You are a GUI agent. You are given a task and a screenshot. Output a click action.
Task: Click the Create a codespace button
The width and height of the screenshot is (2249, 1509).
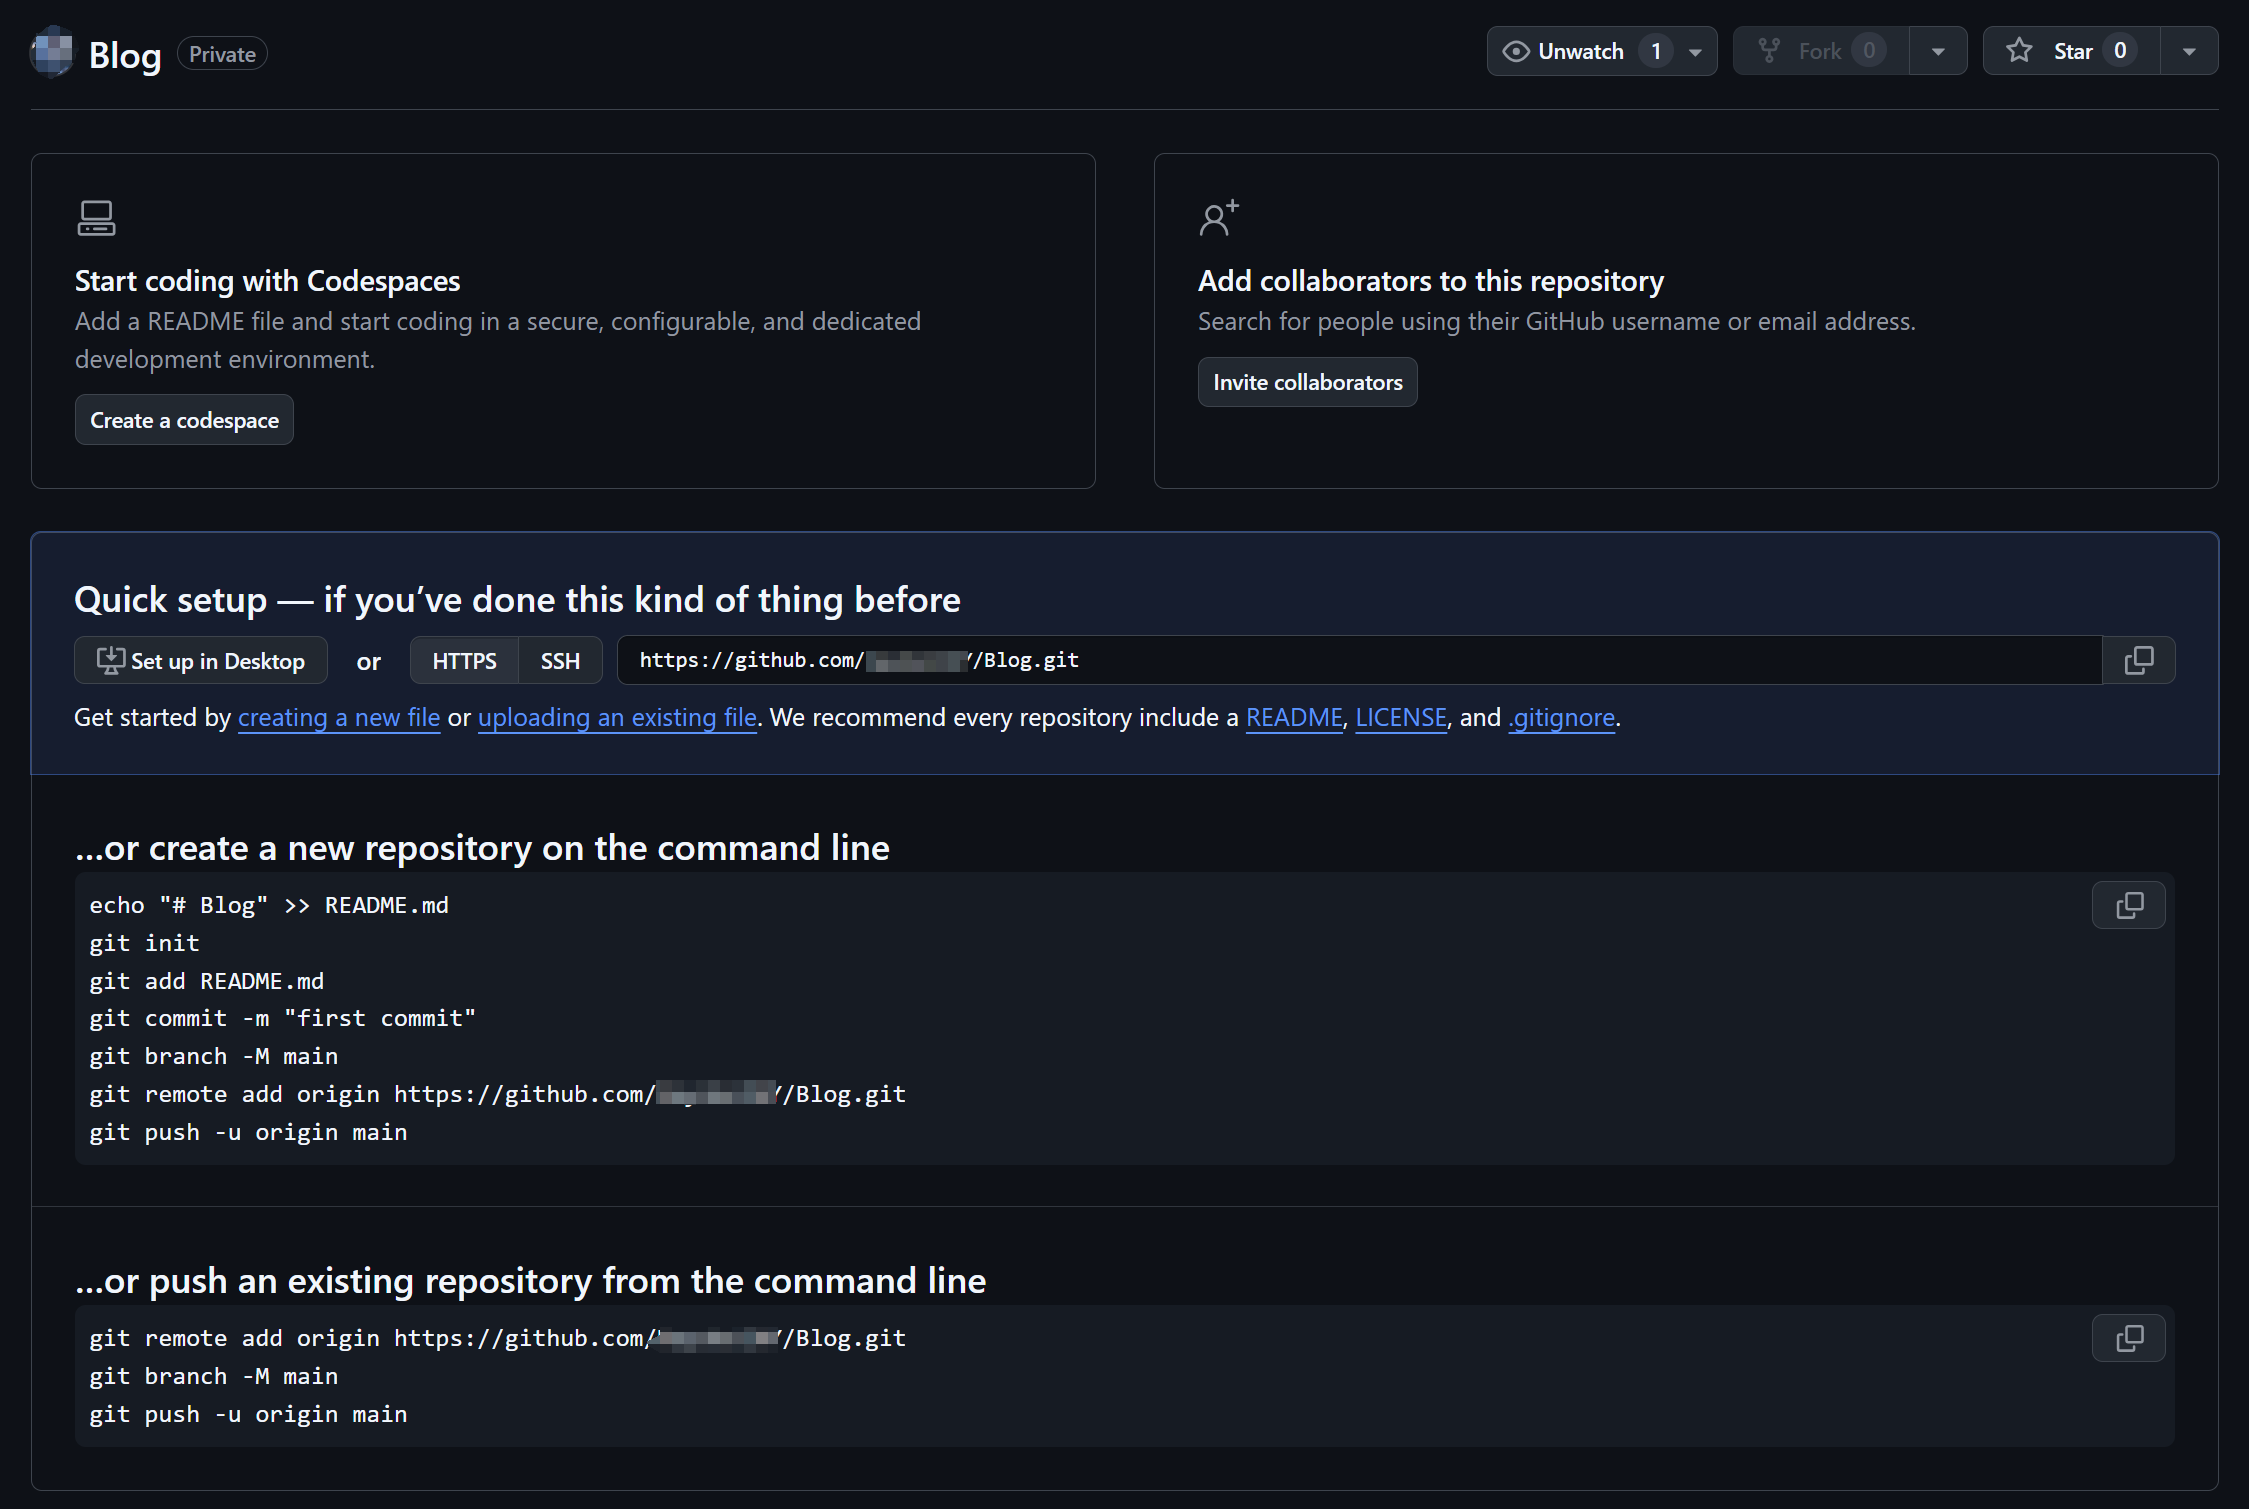point(184,420)
